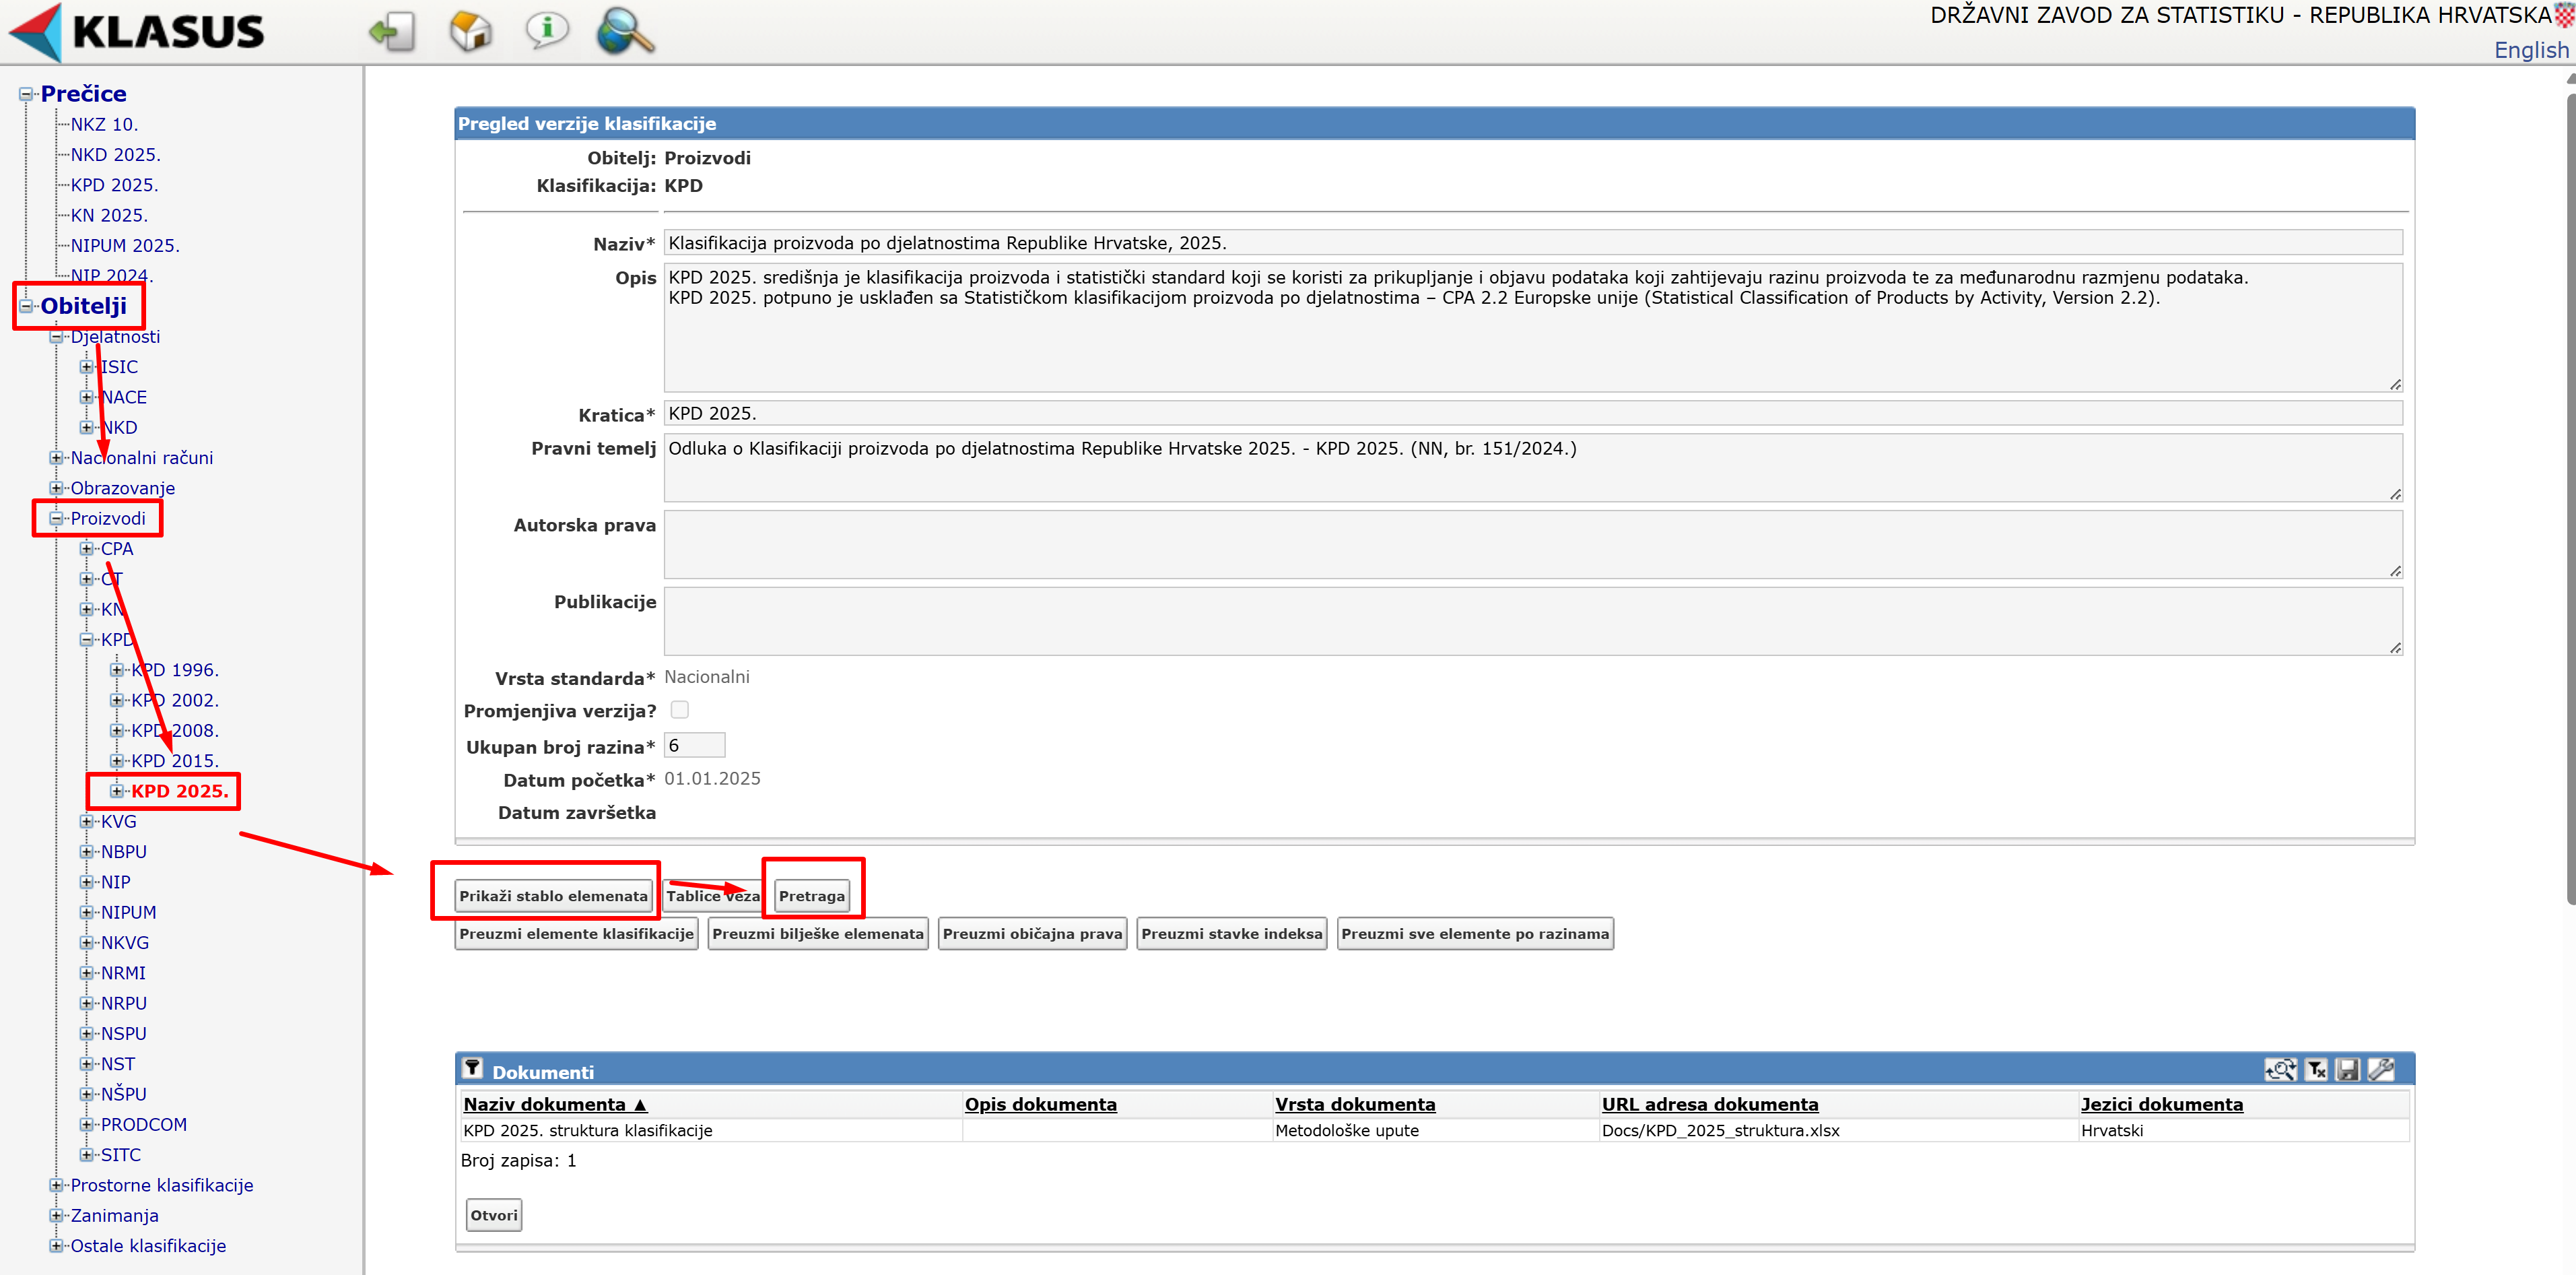This screenshot has height=1275, width=2576.
Task: Collapse the Djelatnosti branch
Action: tap(56, 337)
